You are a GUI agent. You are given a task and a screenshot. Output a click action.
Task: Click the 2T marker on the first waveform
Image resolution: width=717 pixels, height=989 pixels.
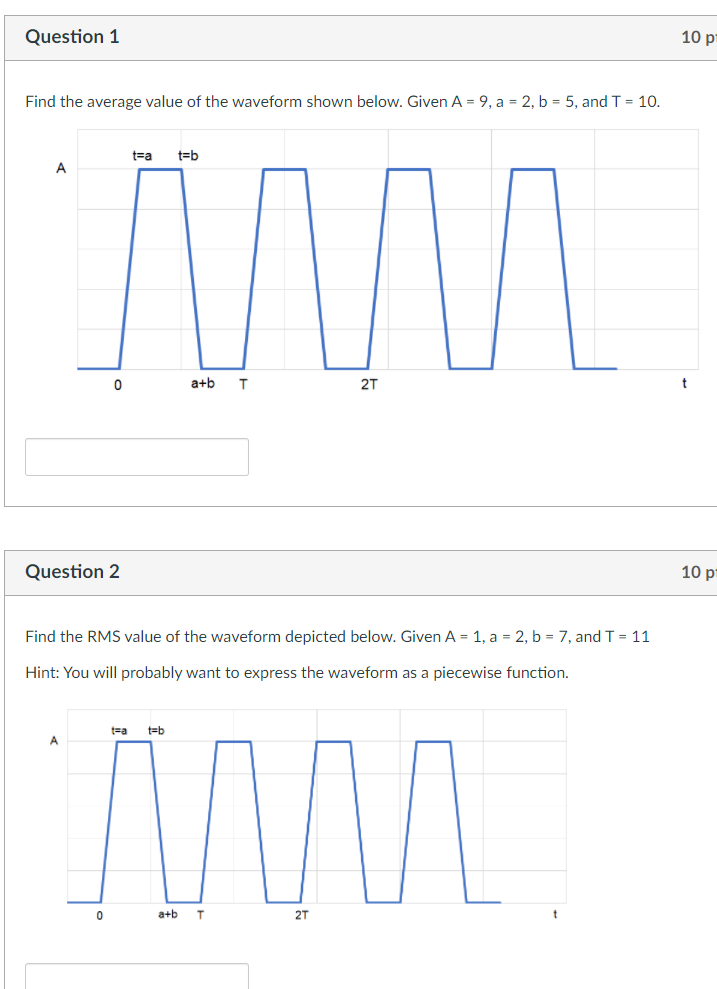coord(368,382)
